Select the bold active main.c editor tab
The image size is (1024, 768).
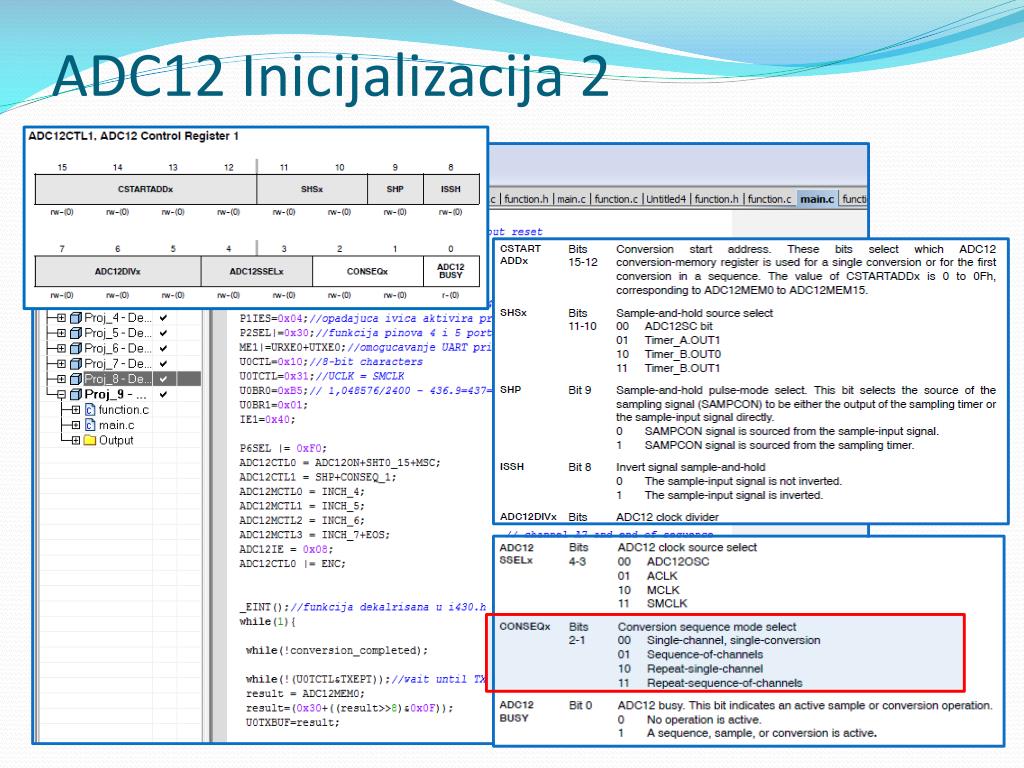pos(817,199)
